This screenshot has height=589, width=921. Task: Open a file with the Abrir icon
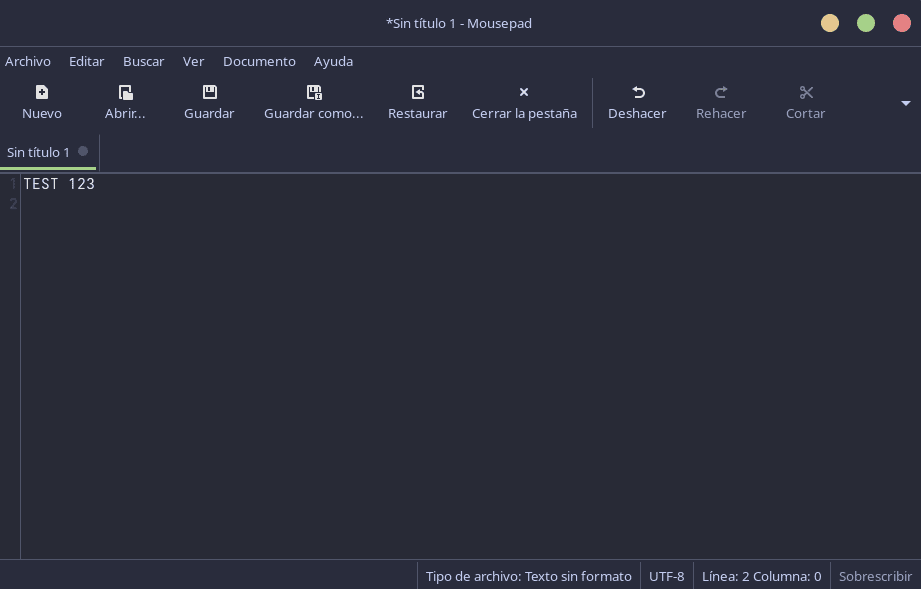(x=126, y=93)
